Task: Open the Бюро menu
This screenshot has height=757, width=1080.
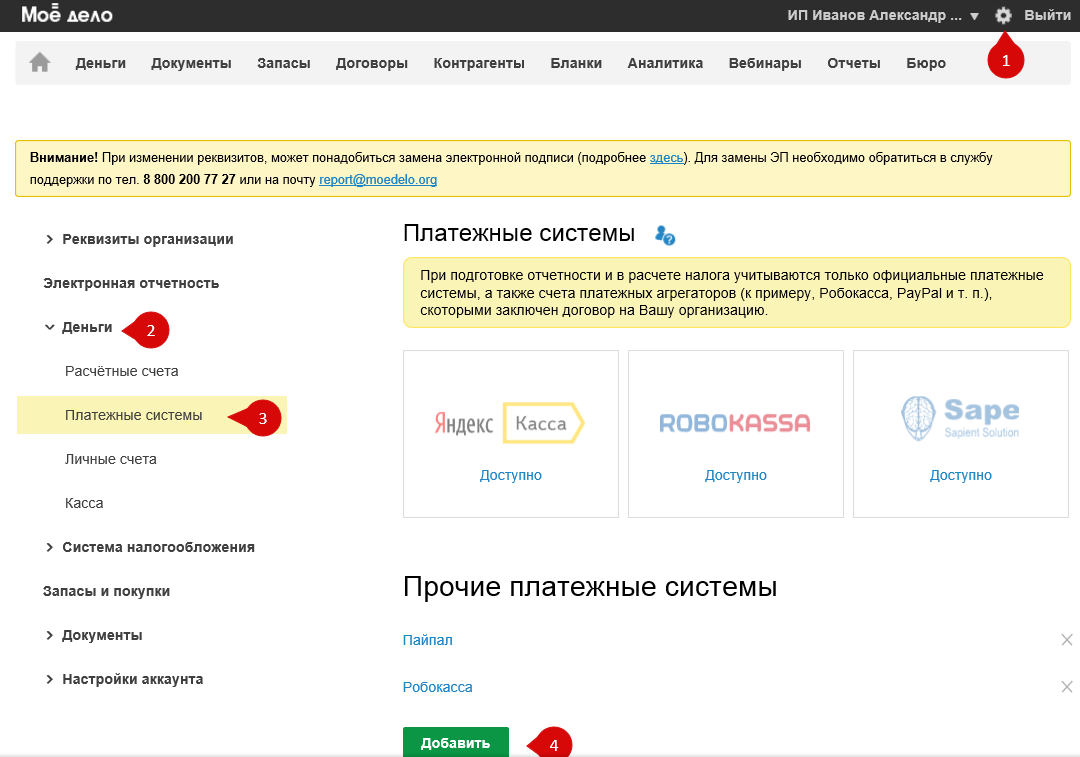Action: pyautogui.click(x=926, y=63)
